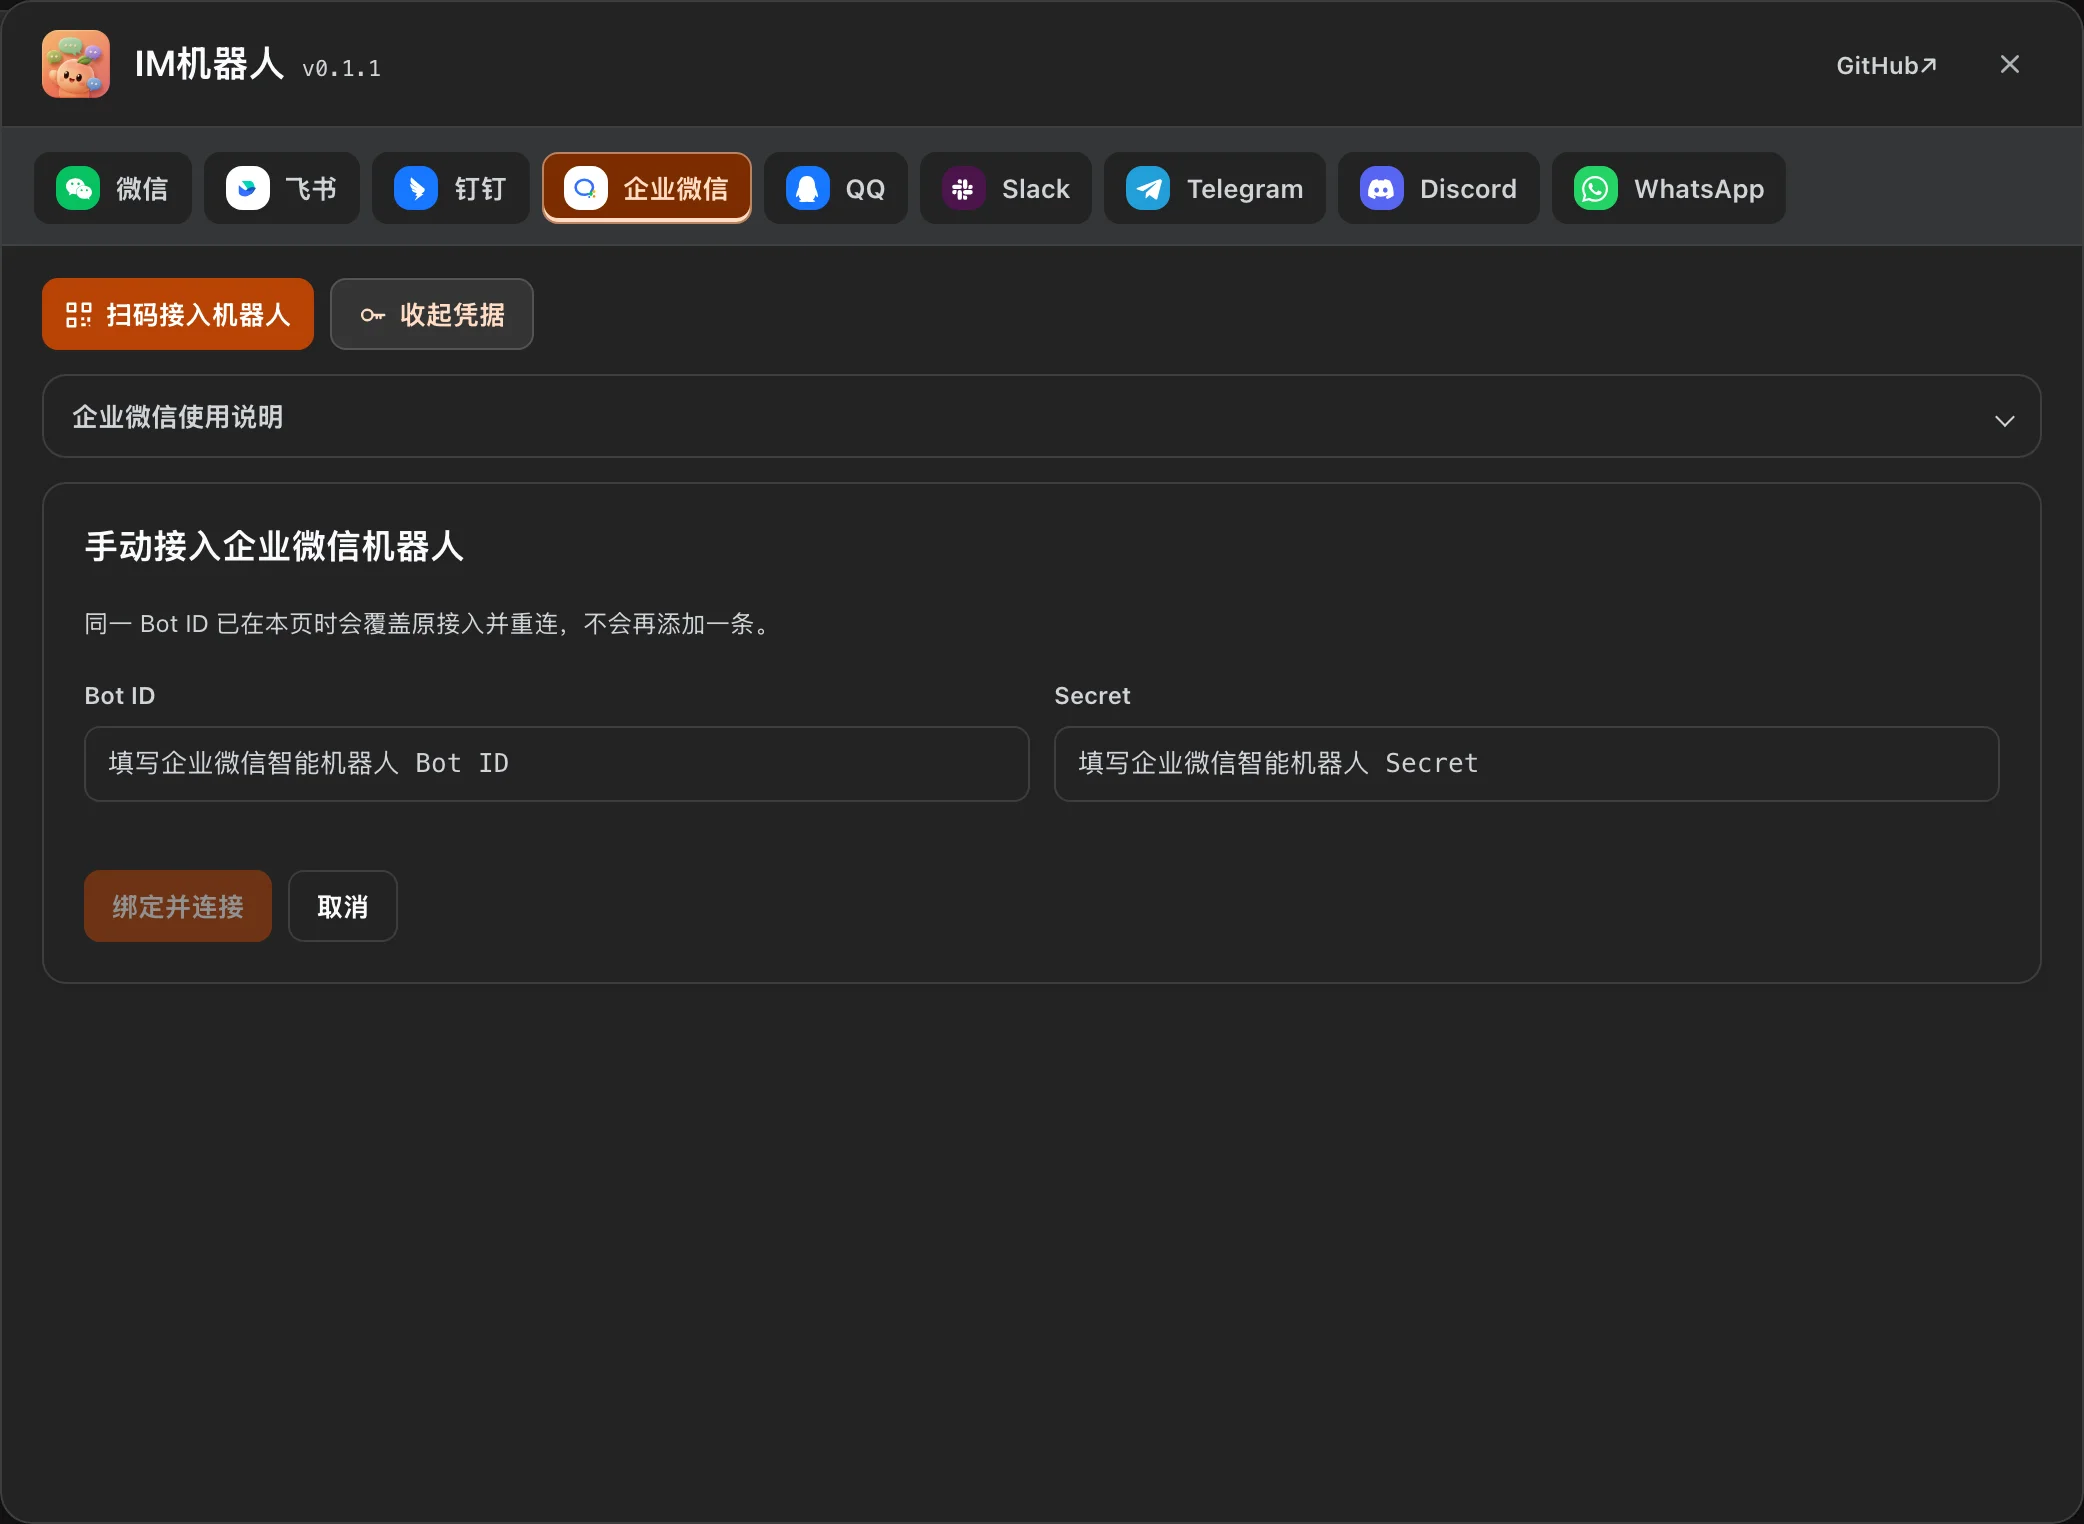Screen dimensions: 2084x1524
Task: Click the 绑定并连接 button
Action: click(x=178, y=906)
